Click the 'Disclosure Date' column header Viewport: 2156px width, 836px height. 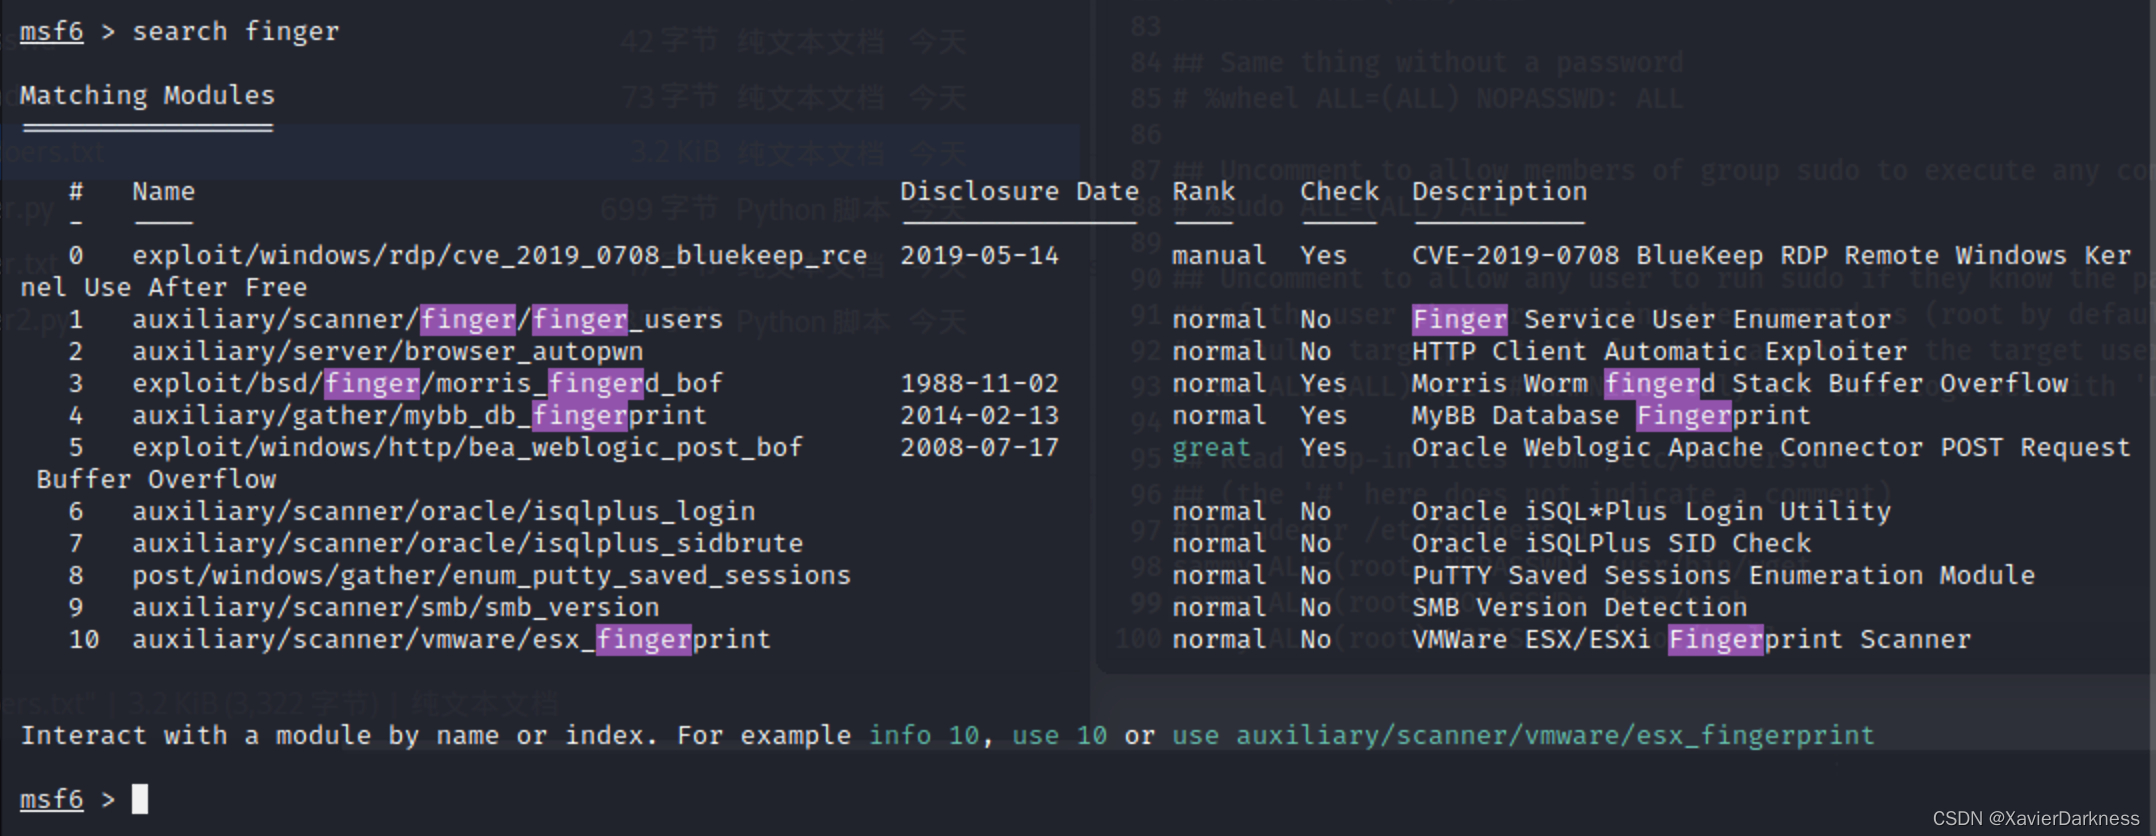(x=1019, y=192)
